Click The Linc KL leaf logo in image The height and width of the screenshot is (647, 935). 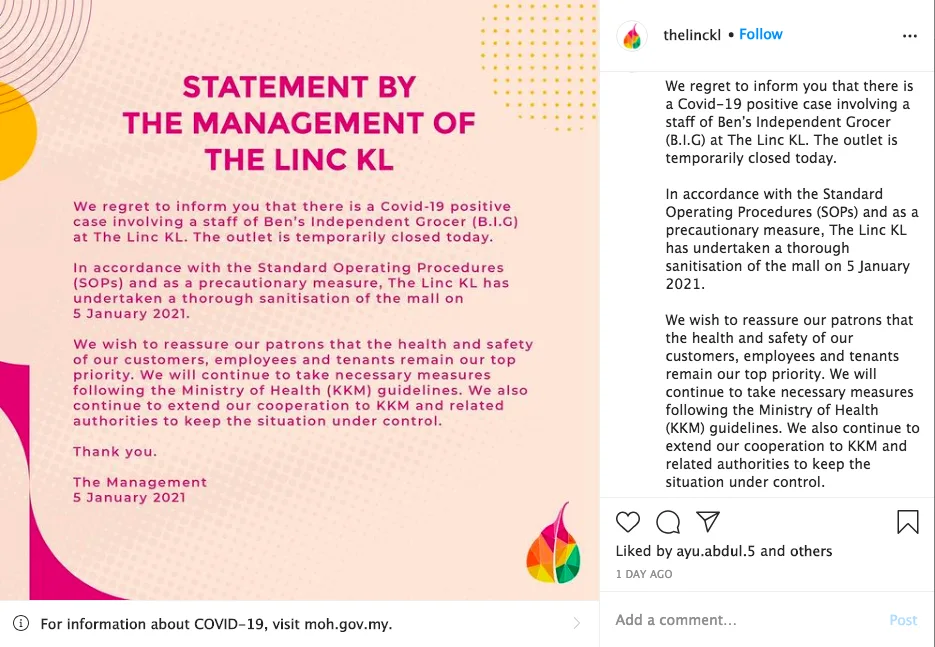[x=553, y=547]
